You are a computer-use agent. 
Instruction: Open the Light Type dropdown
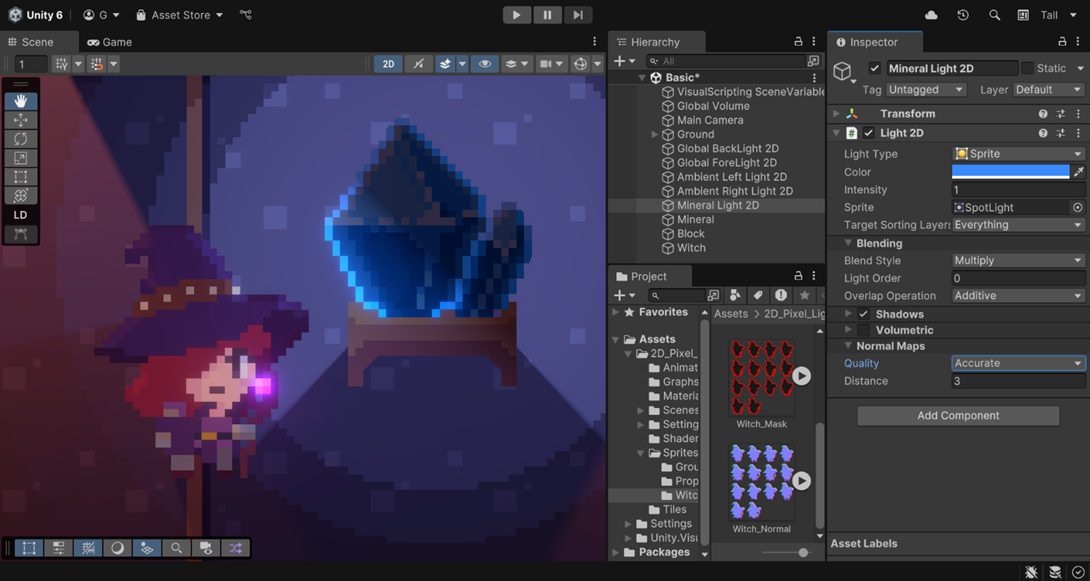coord(1018,154)
